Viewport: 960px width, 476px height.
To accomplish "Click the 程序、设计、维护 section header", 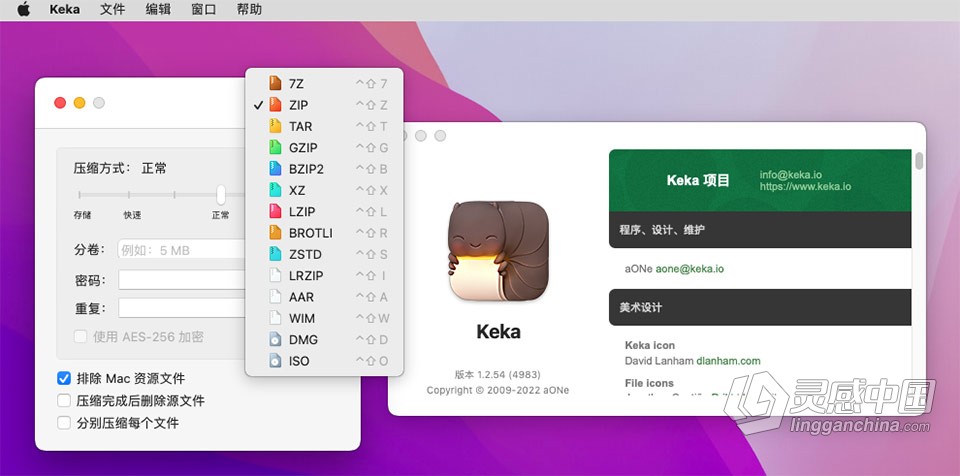I will tap(760, 230).
